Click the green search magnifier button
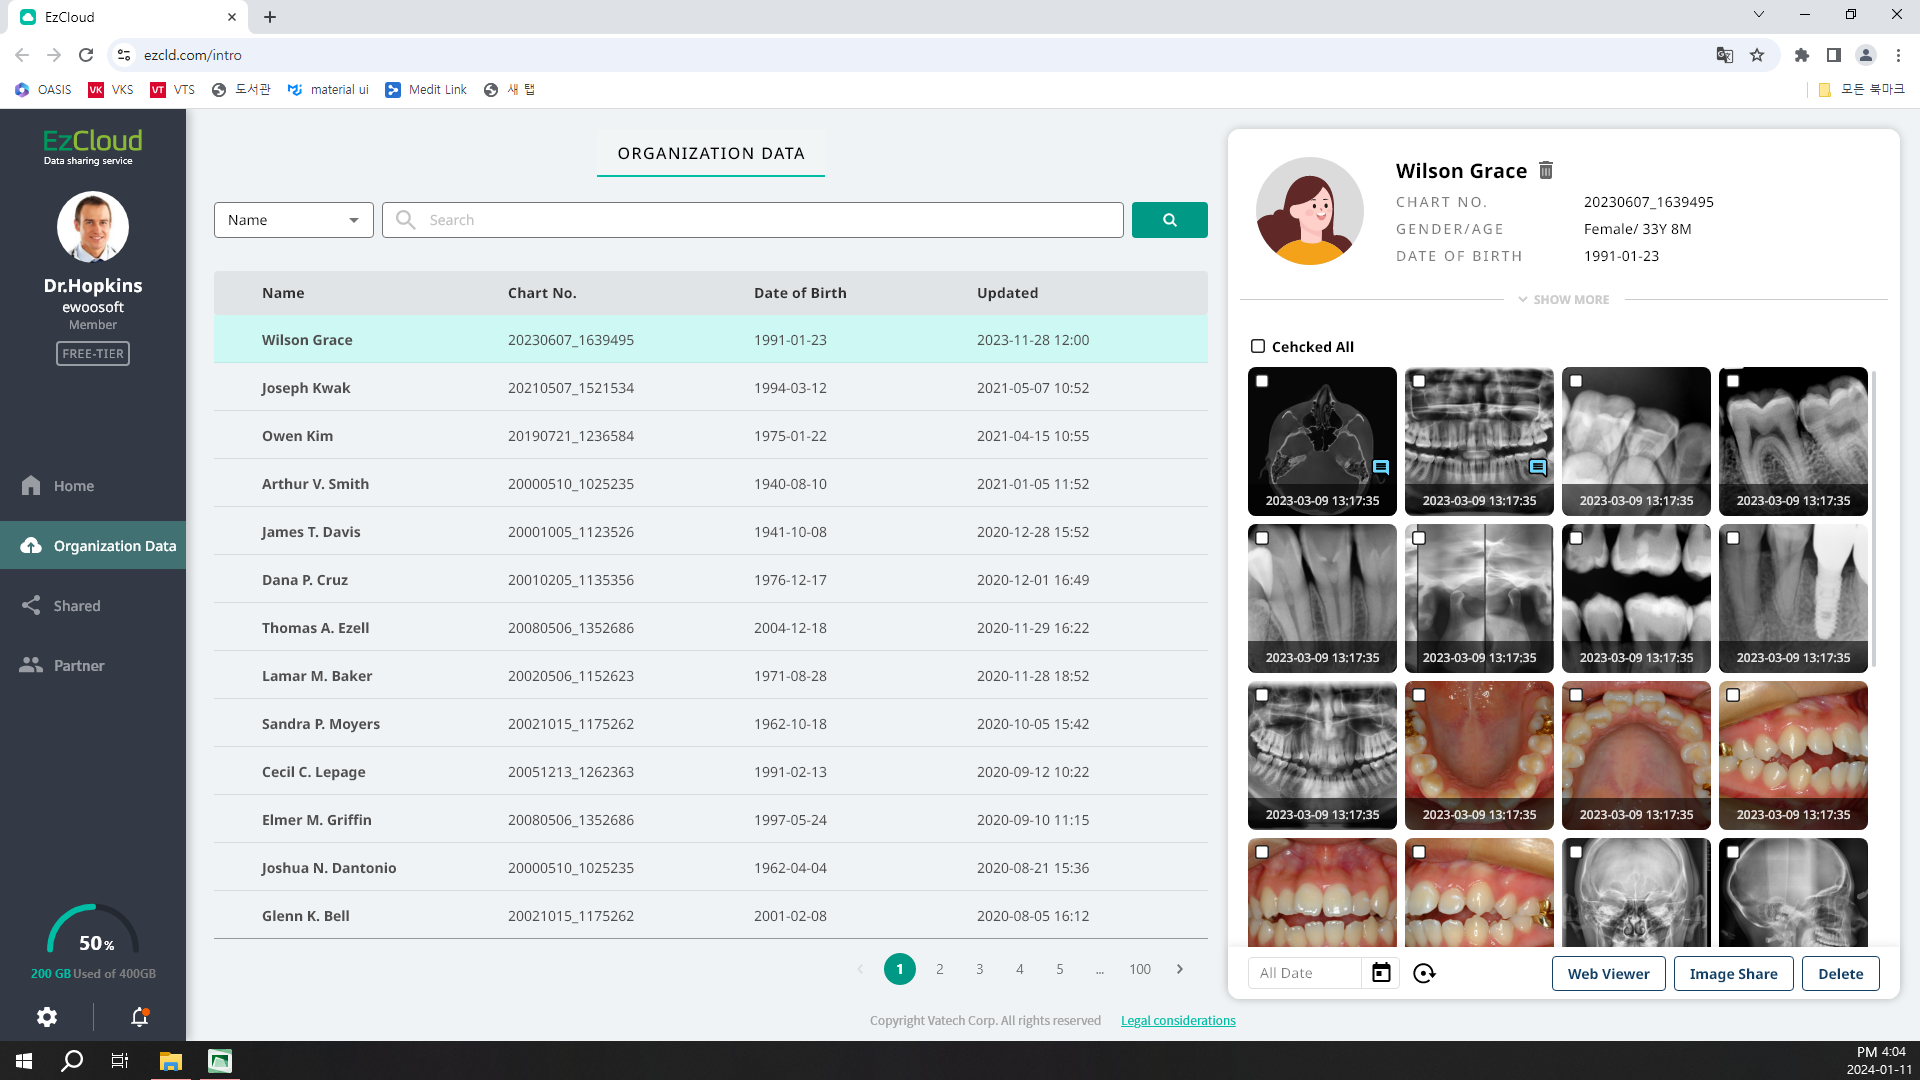This screenshot has width=1920, height=1080. 1169,220
